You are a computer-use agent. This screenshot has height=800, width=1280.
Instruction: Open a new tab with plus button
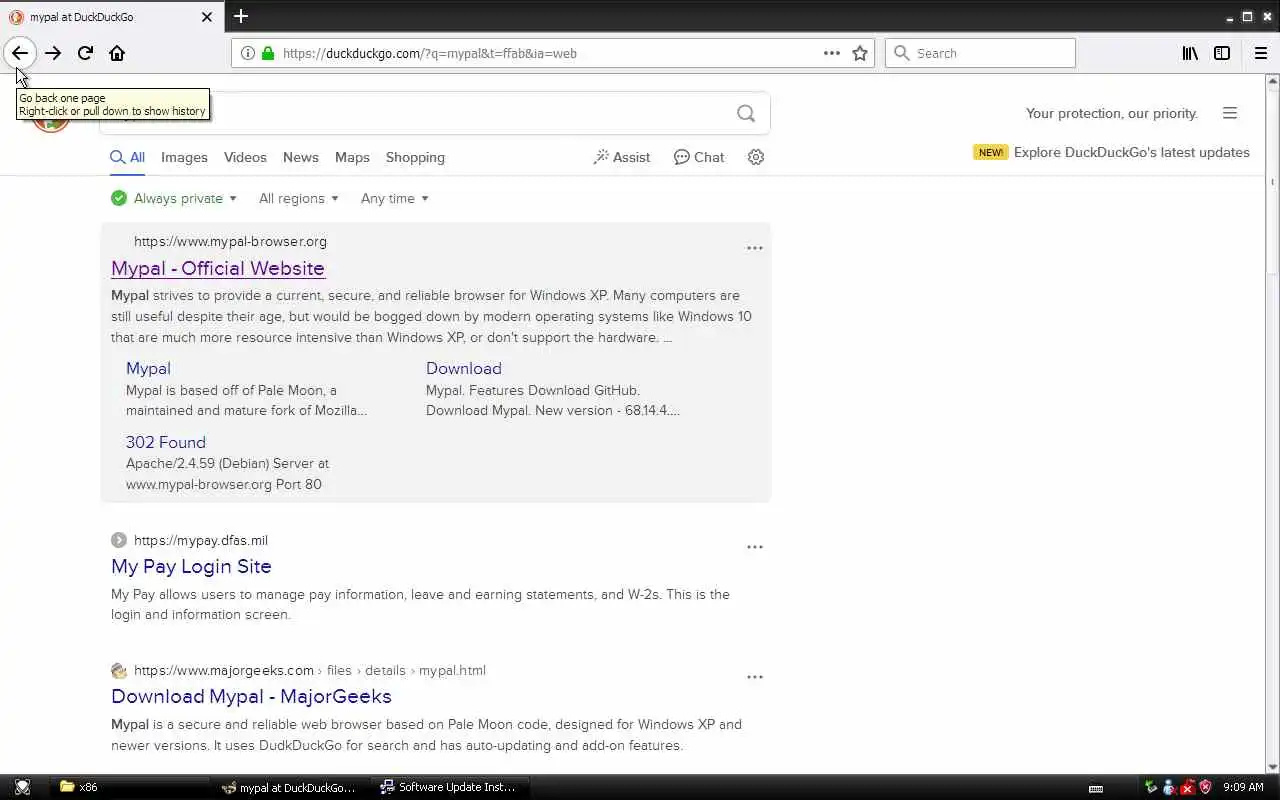pos(241,16)
